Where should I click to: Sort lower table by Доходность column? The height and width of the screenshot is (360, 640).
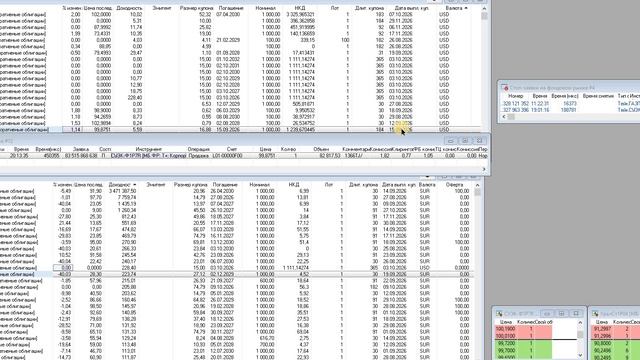[x=122, y=185]
